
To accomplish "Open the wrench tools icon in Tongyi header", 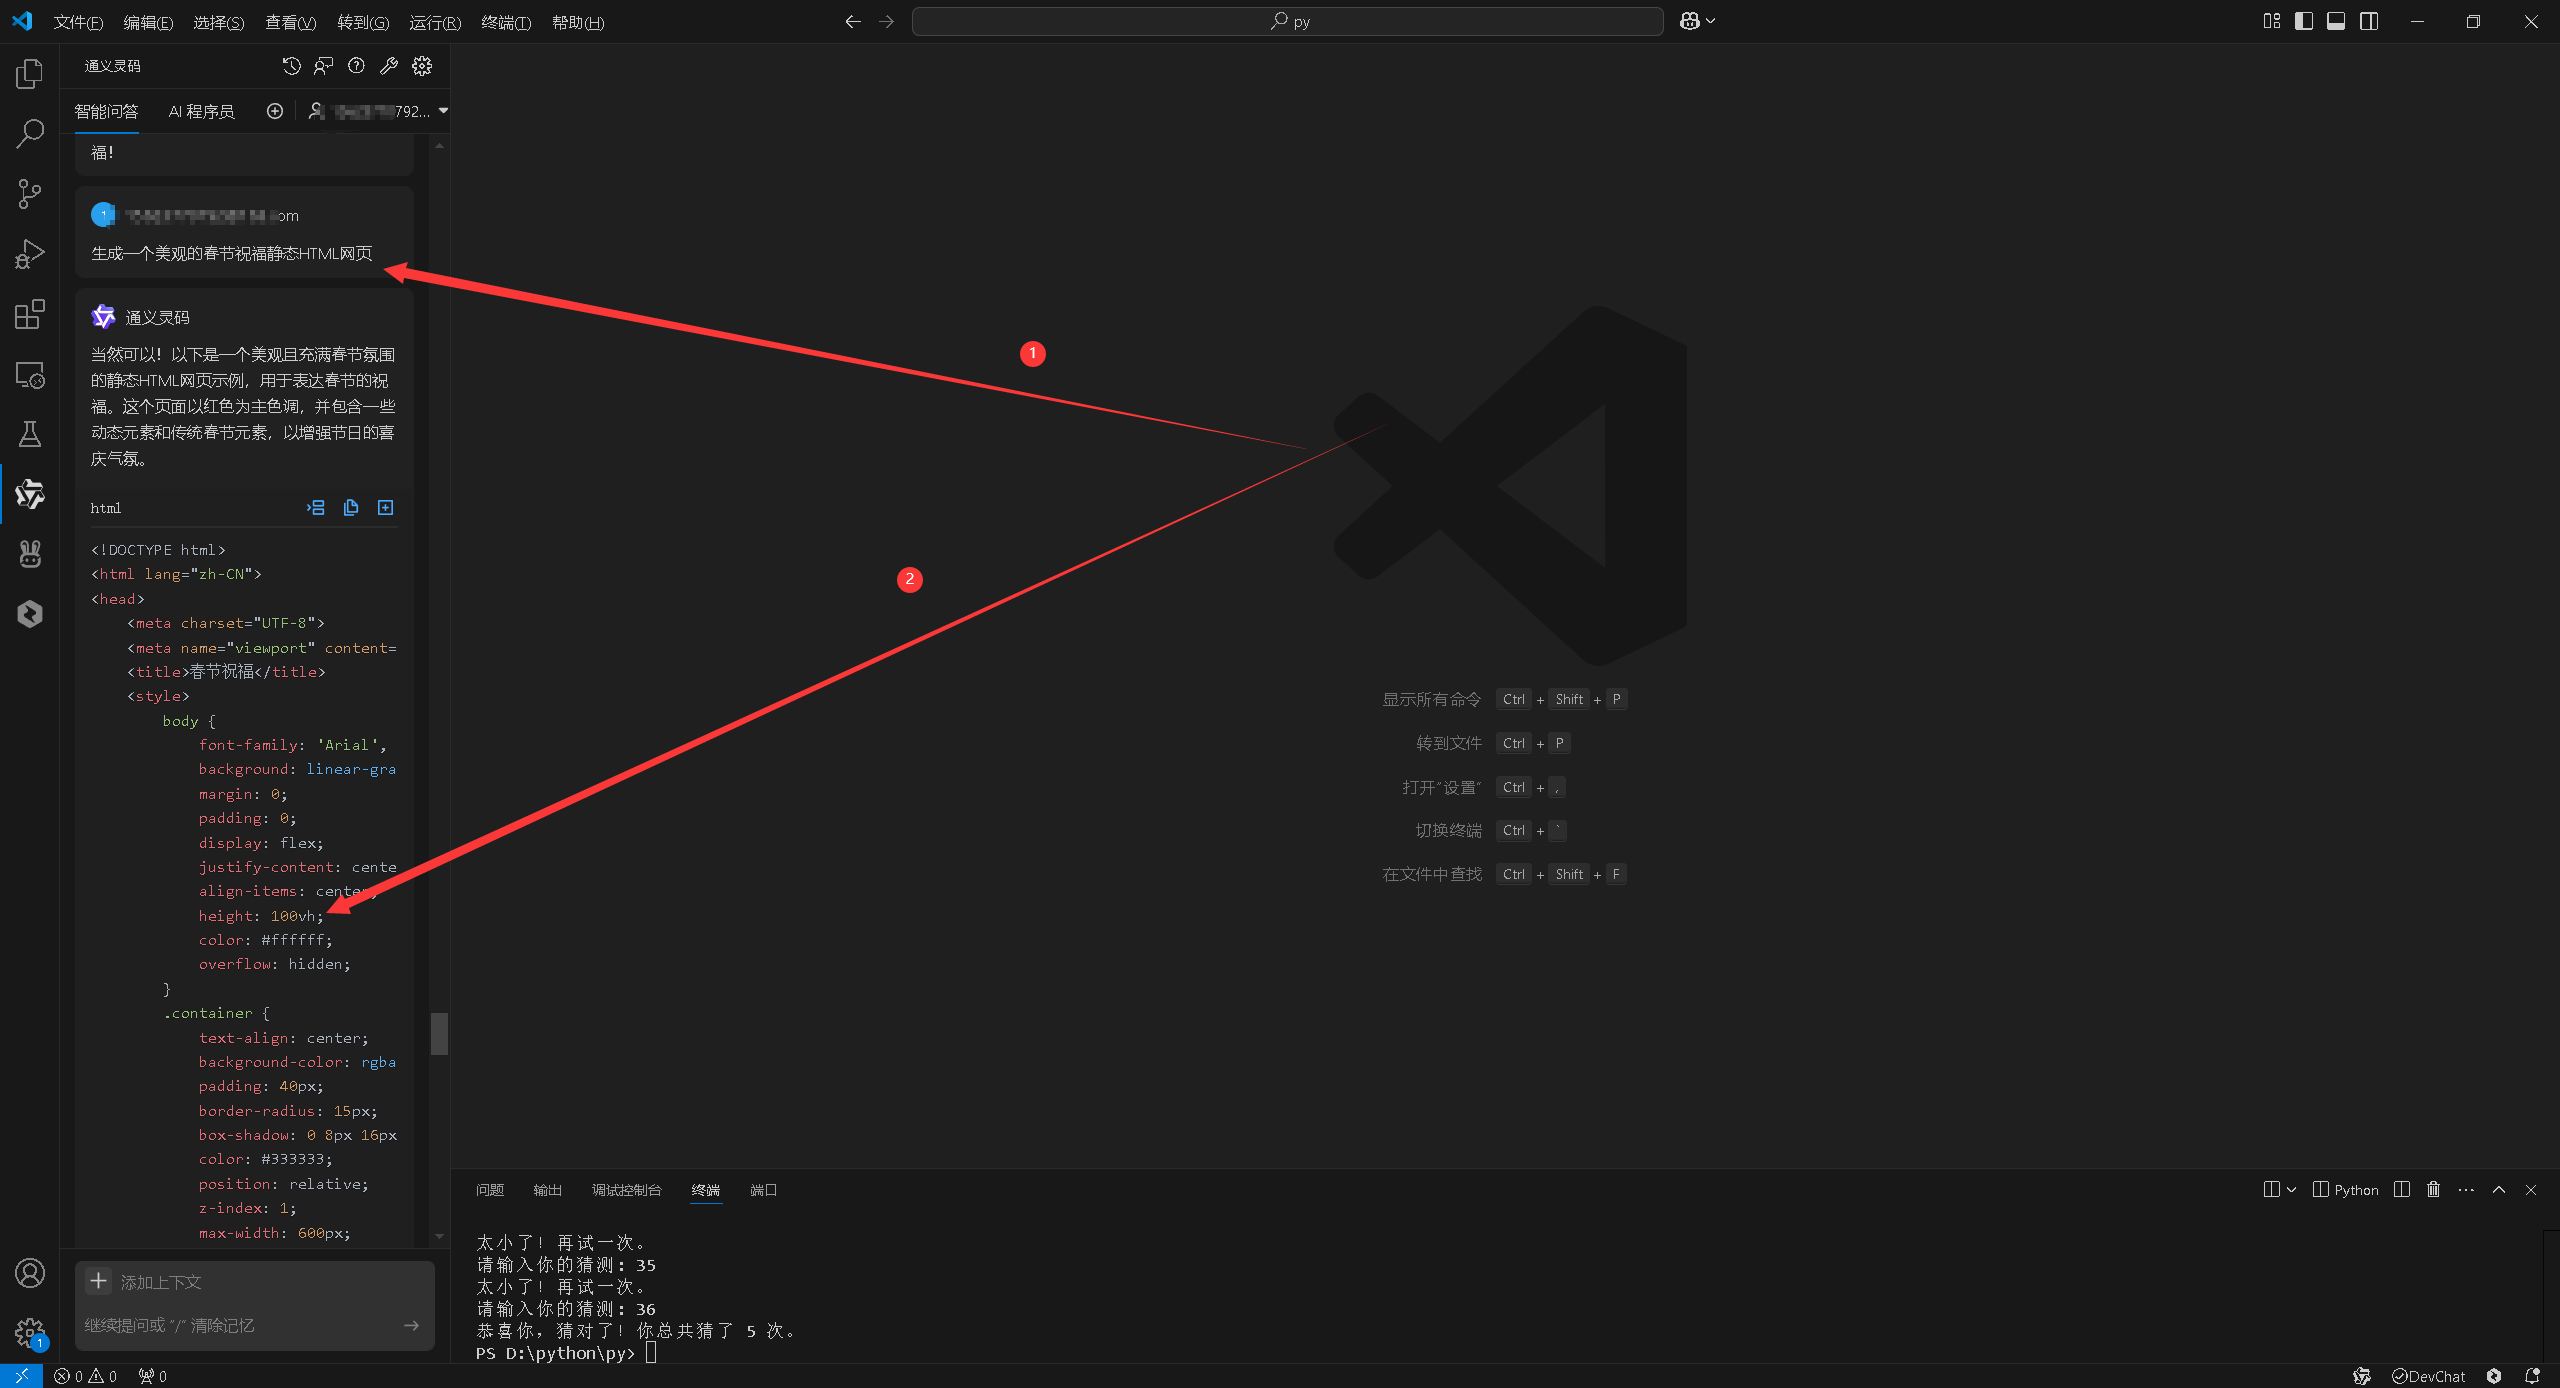I will pyautogui.click(x=389, y=66).
